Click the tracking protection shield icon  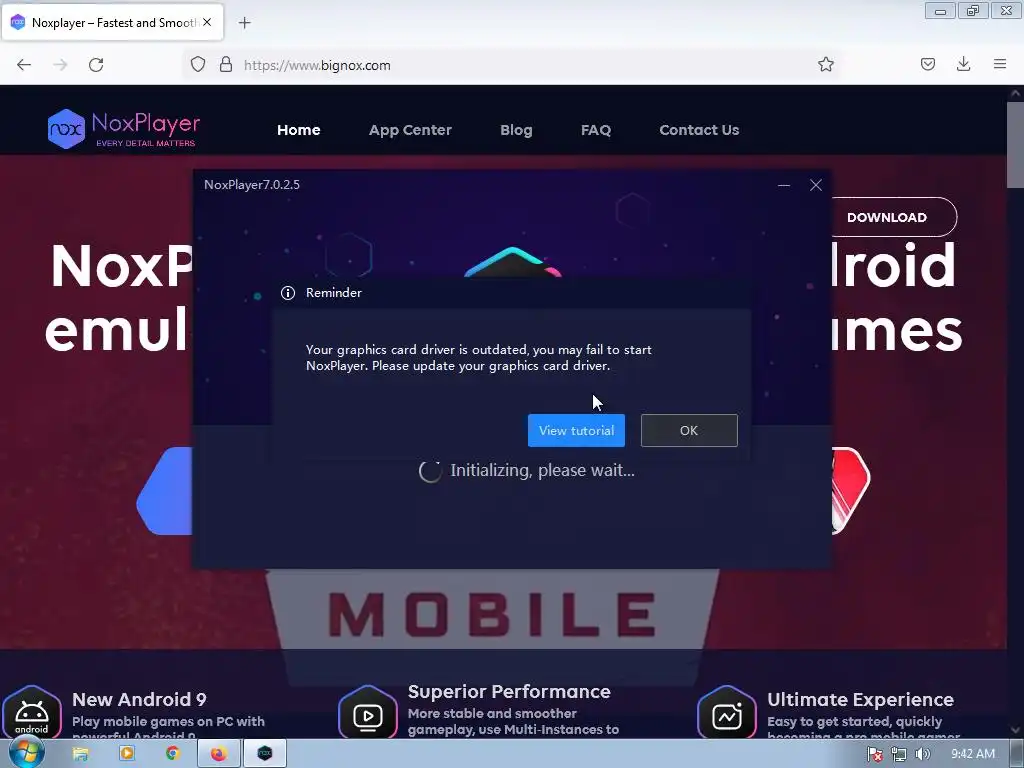[198, 64]
